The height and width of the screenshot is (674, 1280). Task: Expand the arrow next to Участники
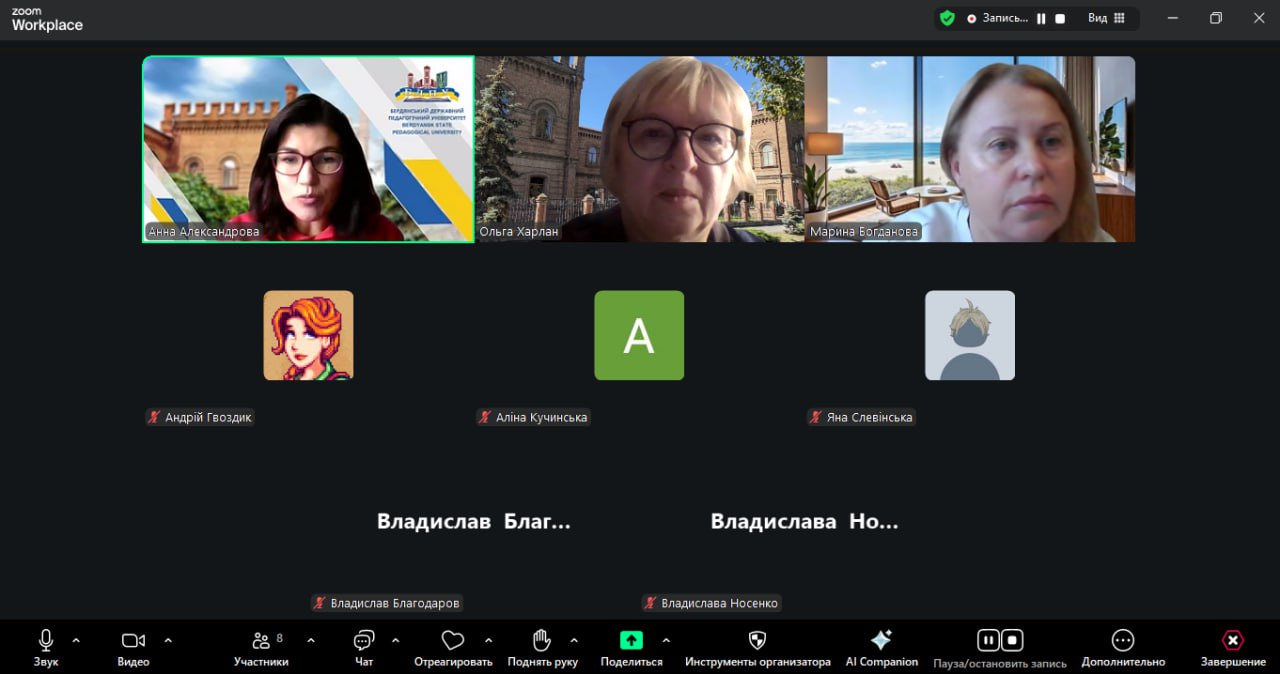tap(311, 640)
